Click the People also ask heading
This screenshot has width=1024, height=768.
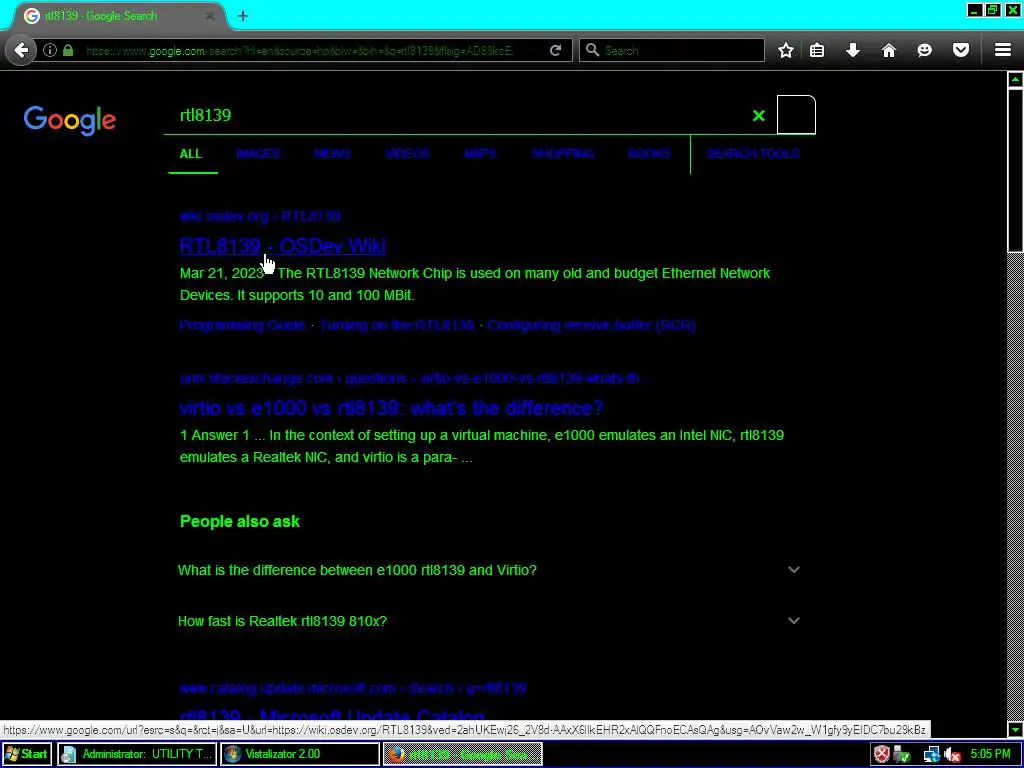click(240, 522)
